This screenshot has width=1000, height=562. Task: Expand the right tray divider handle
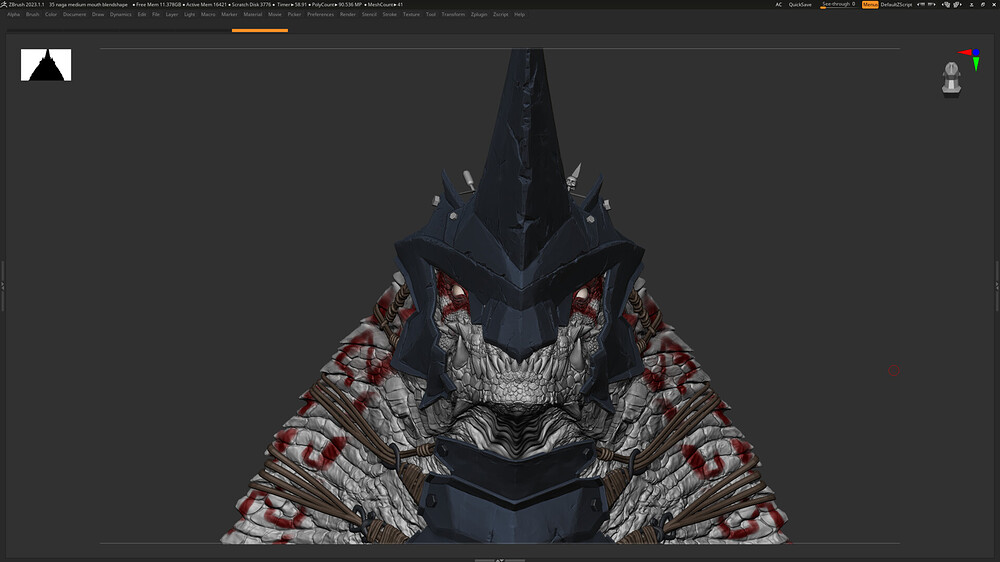[x=997, y=286]
